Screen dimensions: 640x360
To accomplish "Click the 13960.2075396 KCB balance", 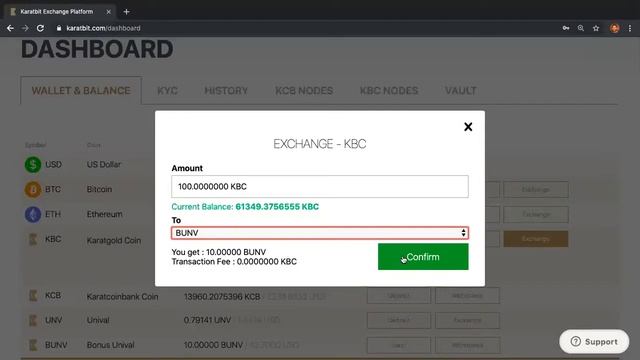I will (222, 297).
